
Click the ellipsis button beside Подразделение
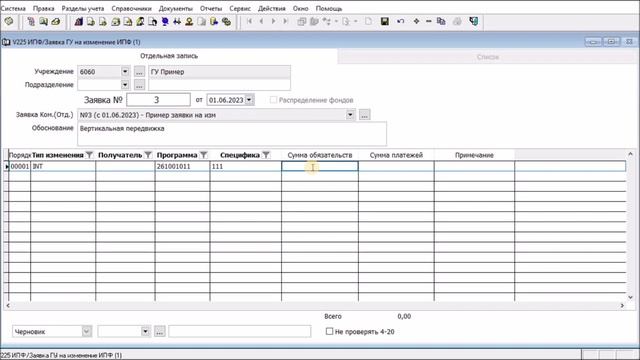139,85
